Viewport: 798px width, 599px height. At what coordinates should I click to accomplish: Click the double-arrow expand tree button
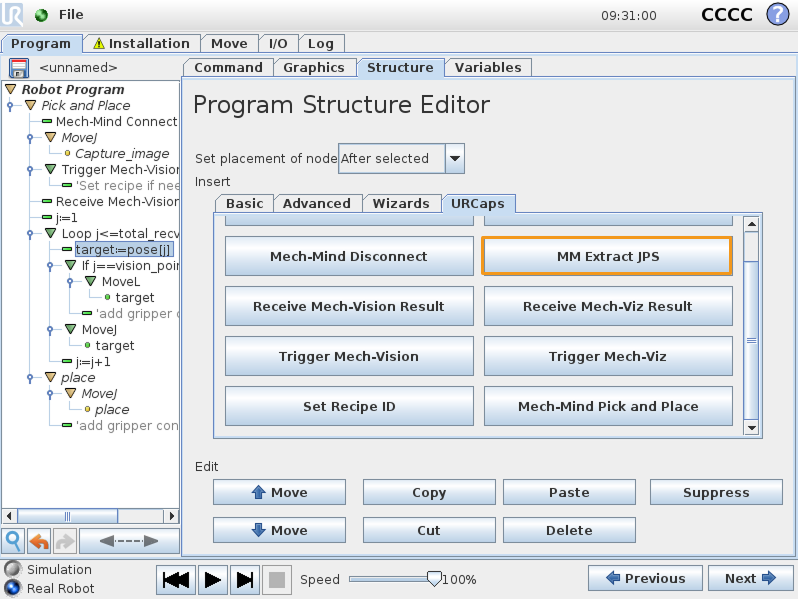pos(129,541)
